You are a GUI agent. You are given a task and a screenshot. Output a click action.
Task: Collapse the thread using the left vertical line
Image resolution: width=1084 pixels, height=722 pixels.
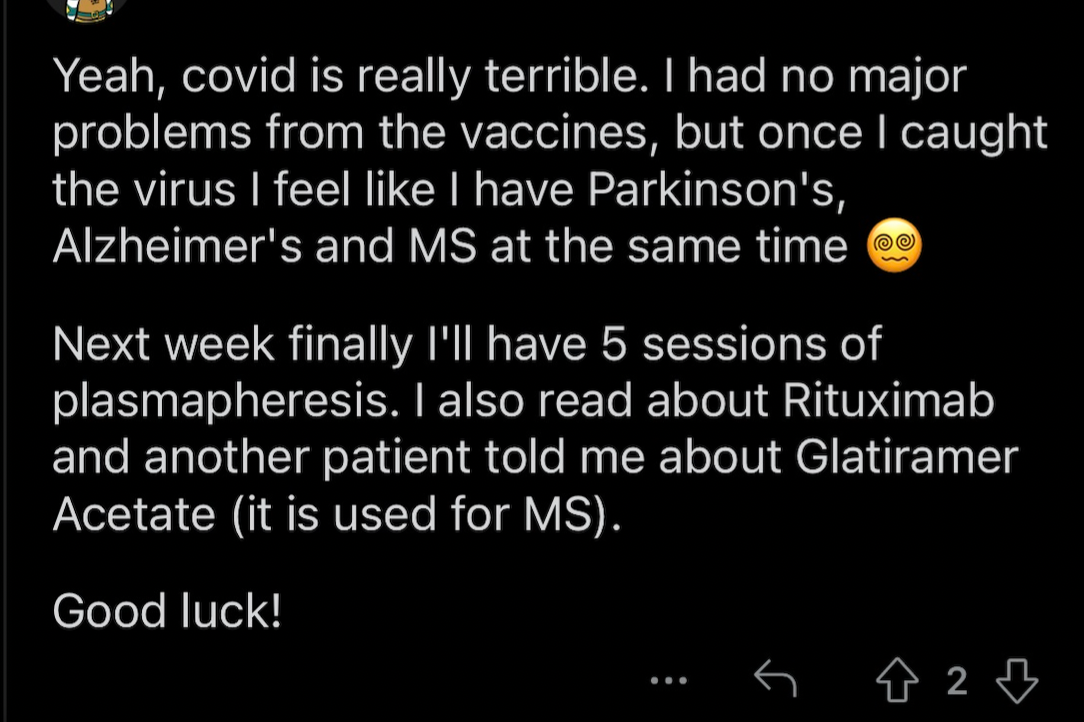point(4,361)
